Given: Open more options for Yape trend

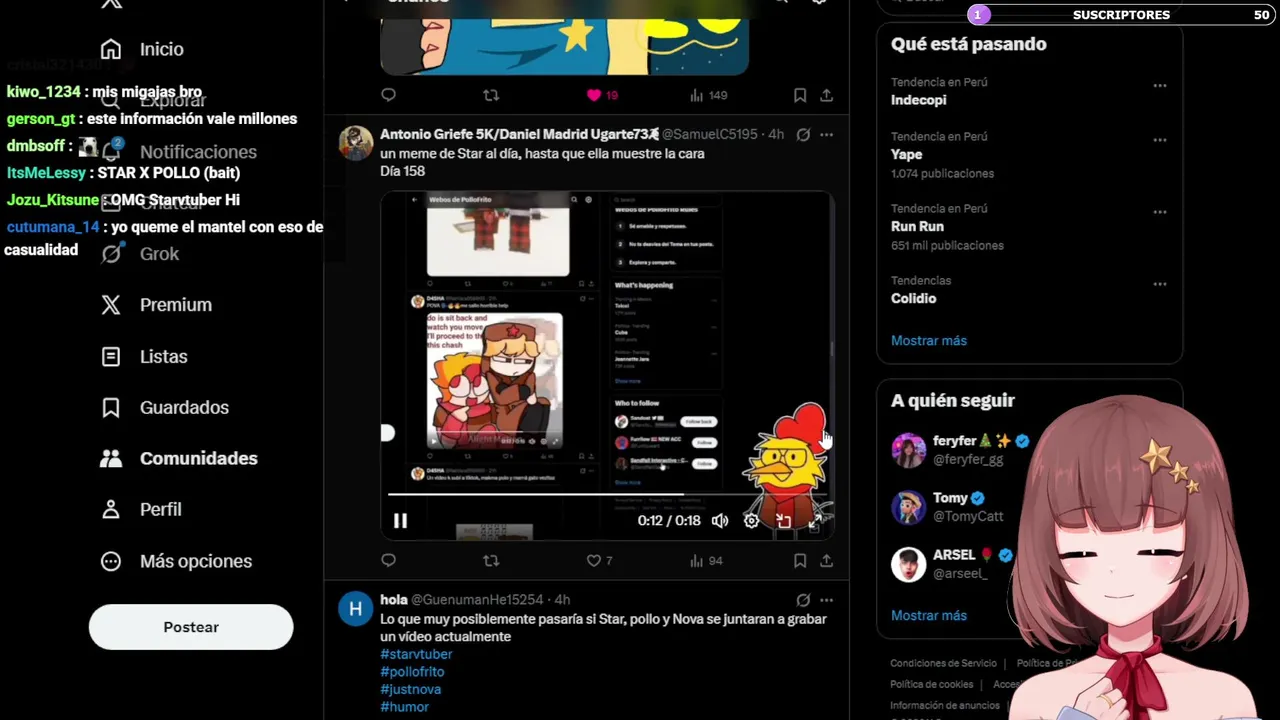Looking at the screenshot, I should click(1160, 140).
